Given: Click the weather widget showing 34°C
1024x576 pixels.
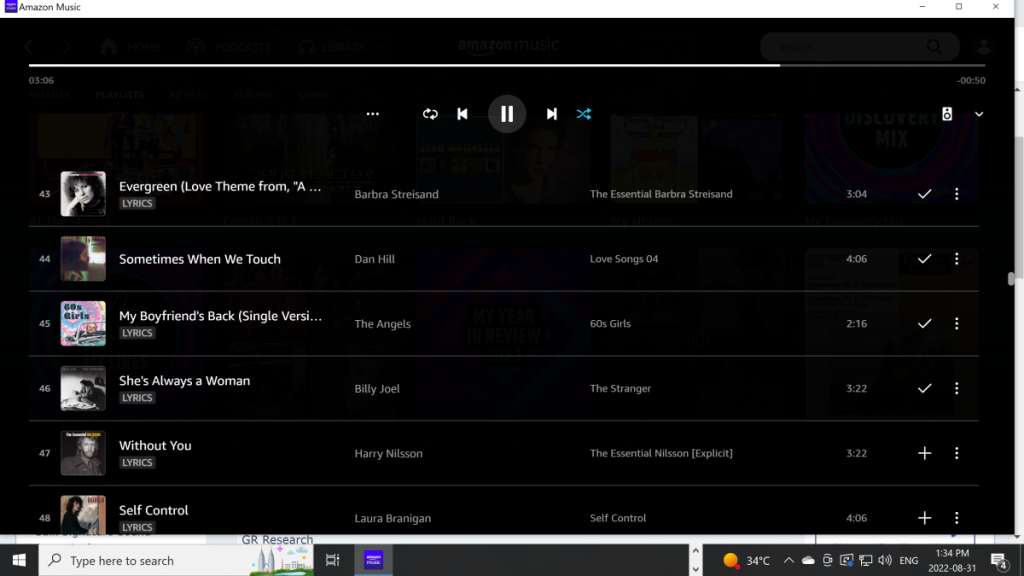Looking at the screenshot, I should (x=746, y=560).
